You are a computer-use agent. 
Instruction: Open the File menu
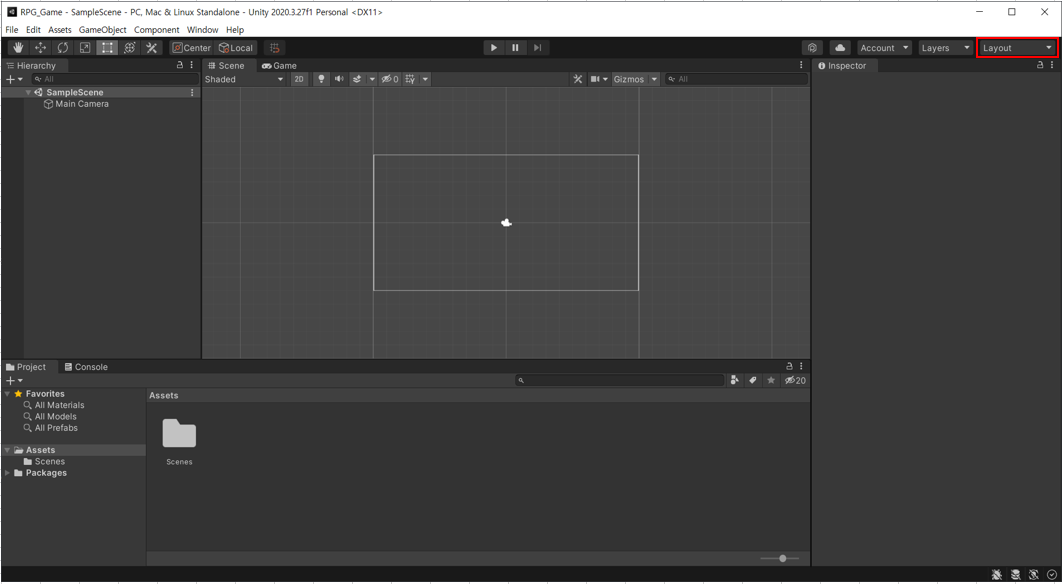pos(12,30)
